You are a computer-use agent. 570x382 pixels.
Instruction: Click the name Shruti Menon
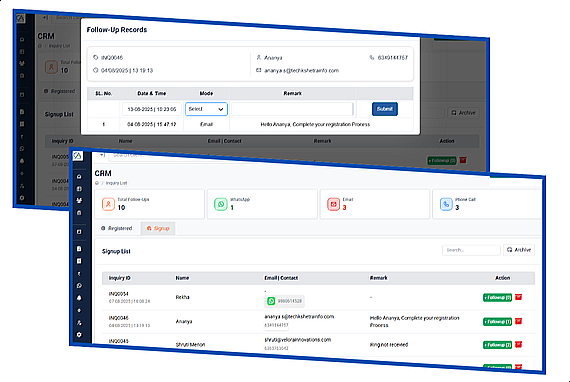tap(190, 344)
